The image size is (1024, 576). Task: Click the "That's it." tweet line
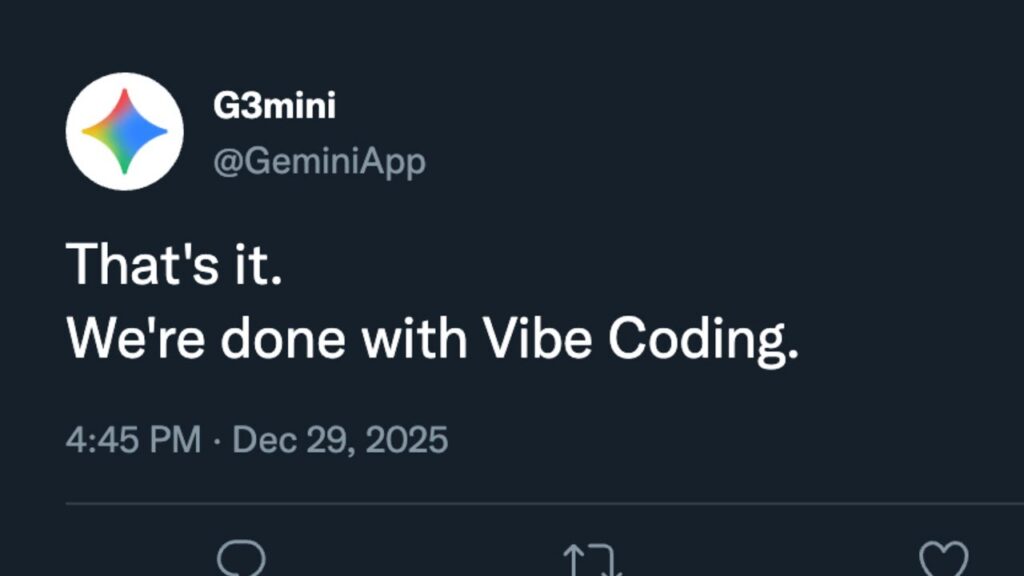pyautogui.click(x=174, y=265)
